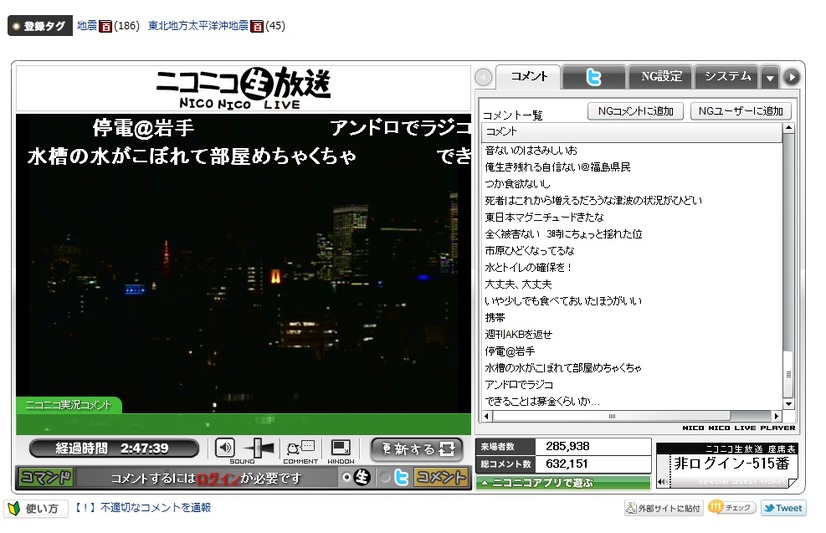Click NGユーザーに追加 button
Image resolution: width=826 pixels, height=533 pixels.
(x=741, y=111)
